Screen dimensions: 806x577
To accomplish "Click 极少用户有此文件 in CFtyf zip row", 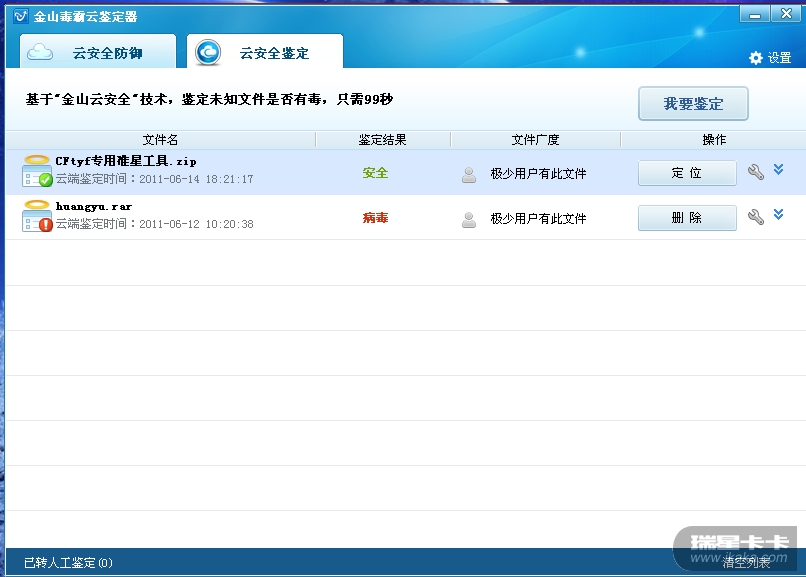I will pyautogui.click(x=538, y=174).
